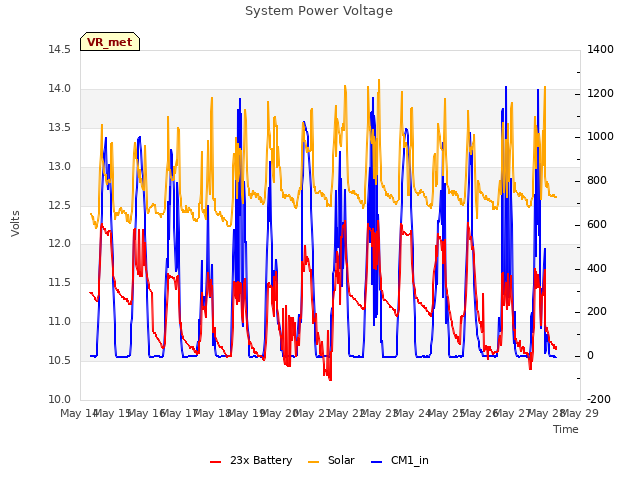Click the 600 right axis tick label

coord(597,224)
